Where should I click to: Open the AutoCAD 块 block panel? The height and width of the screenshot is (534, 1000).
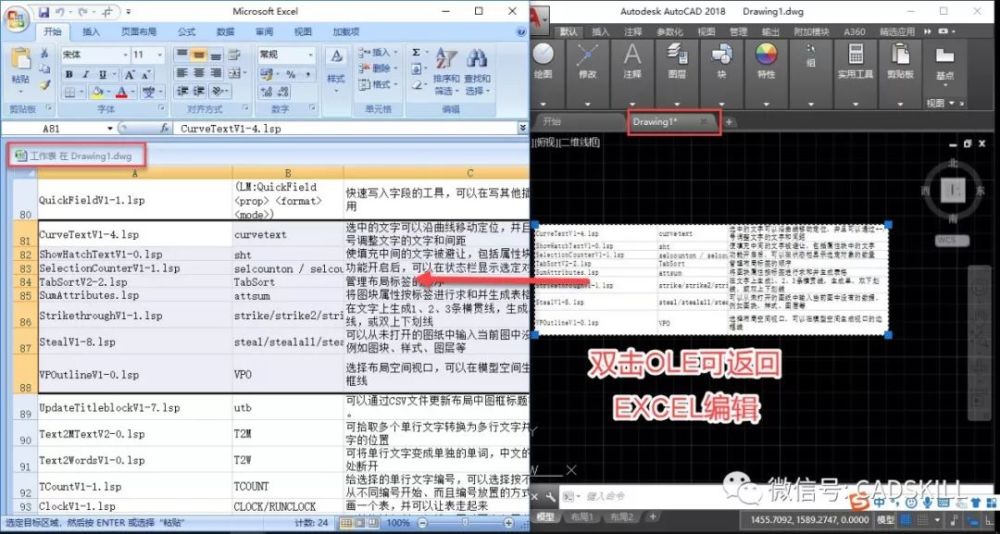(x=721, y=61)
